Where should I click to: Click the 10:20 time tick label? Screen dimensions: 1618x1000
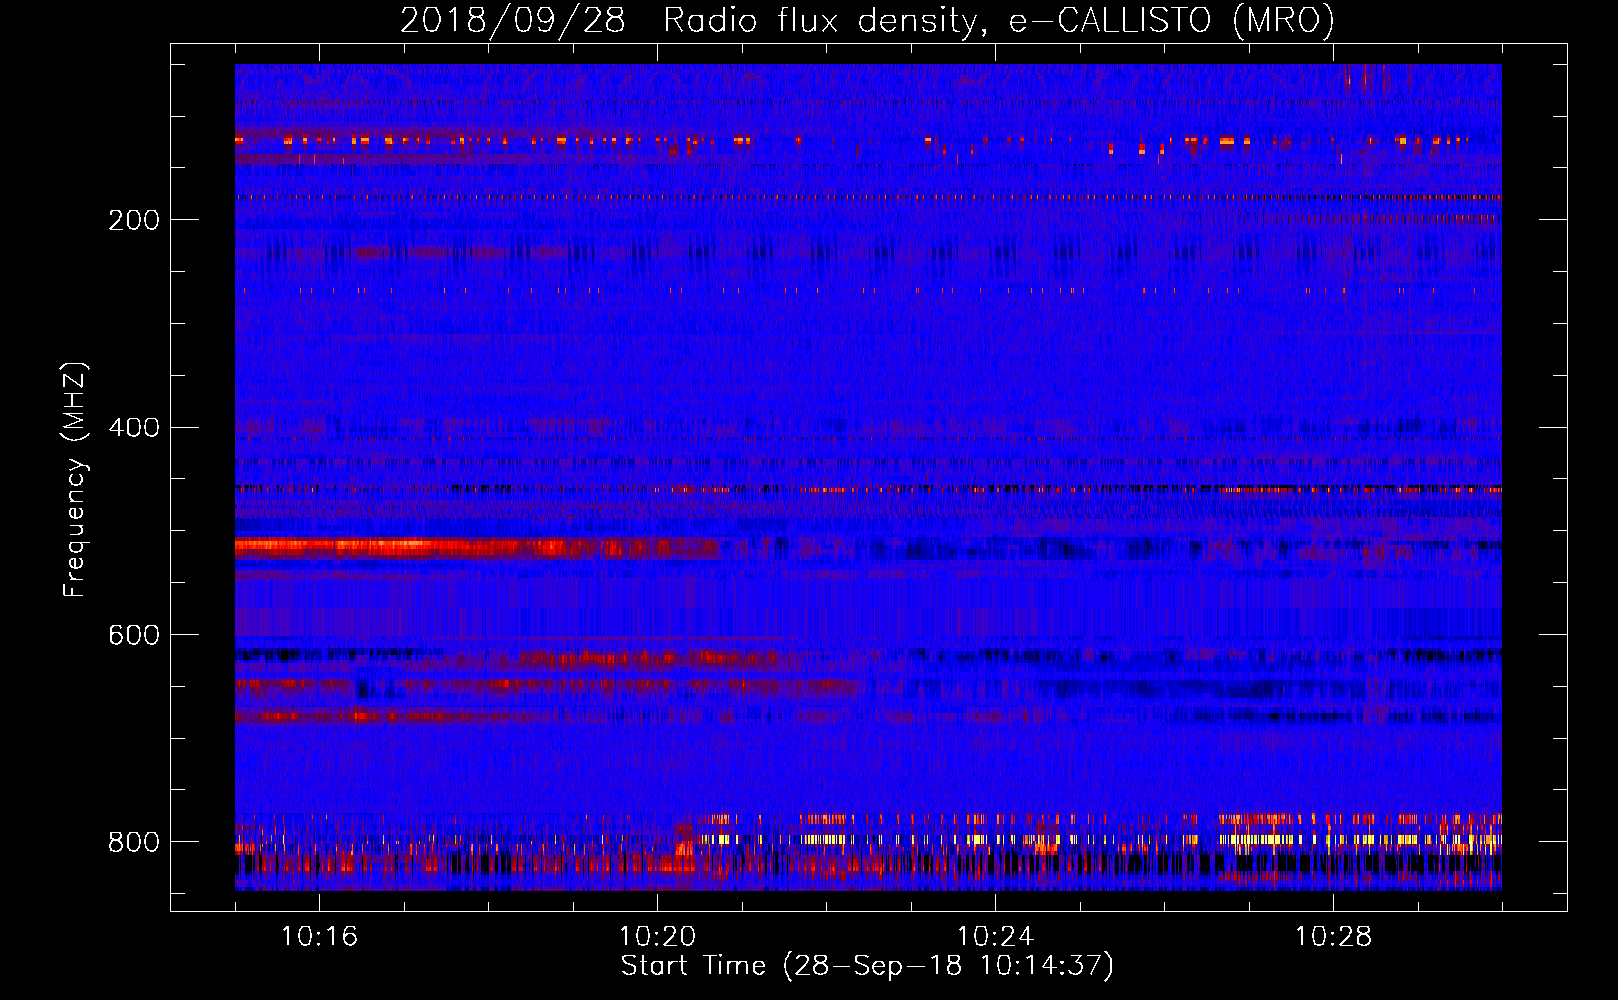[657, 936]
